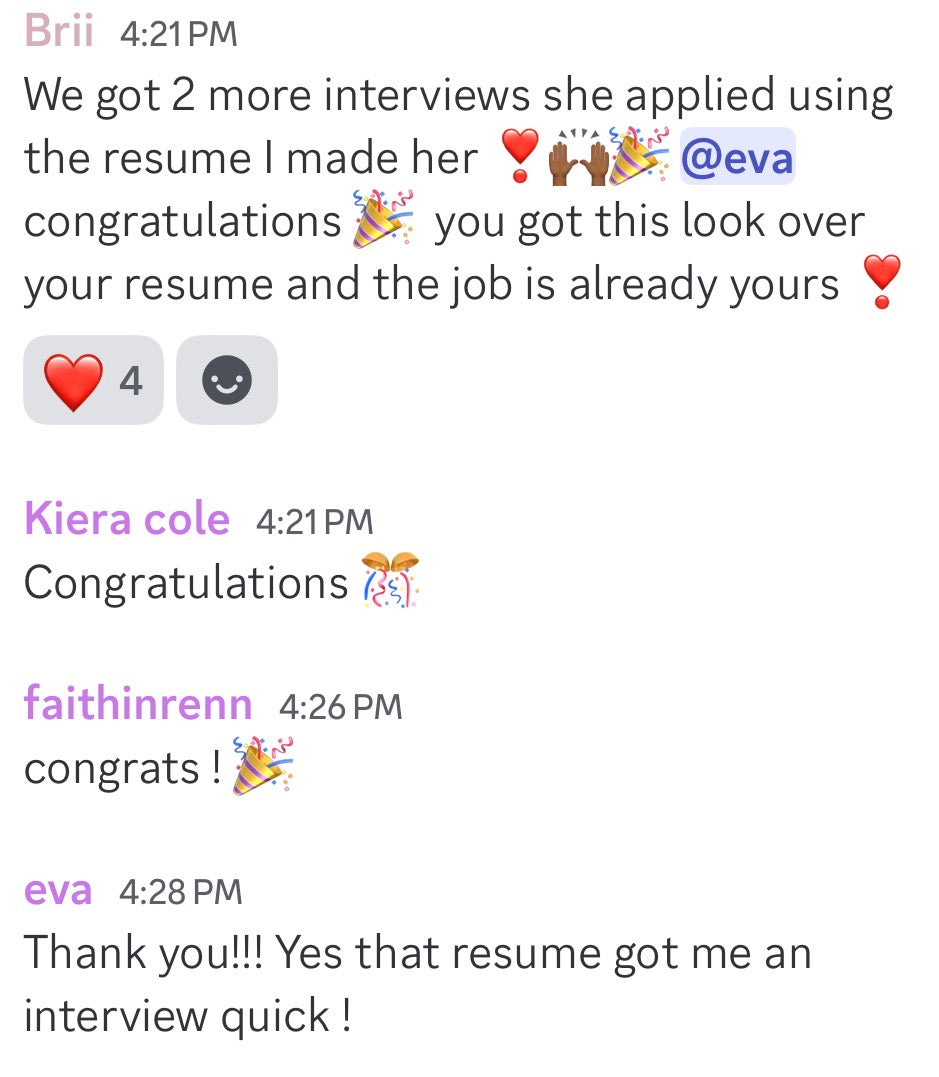
Task: Open the @eva mention in Brii's message
Action: 738,157
